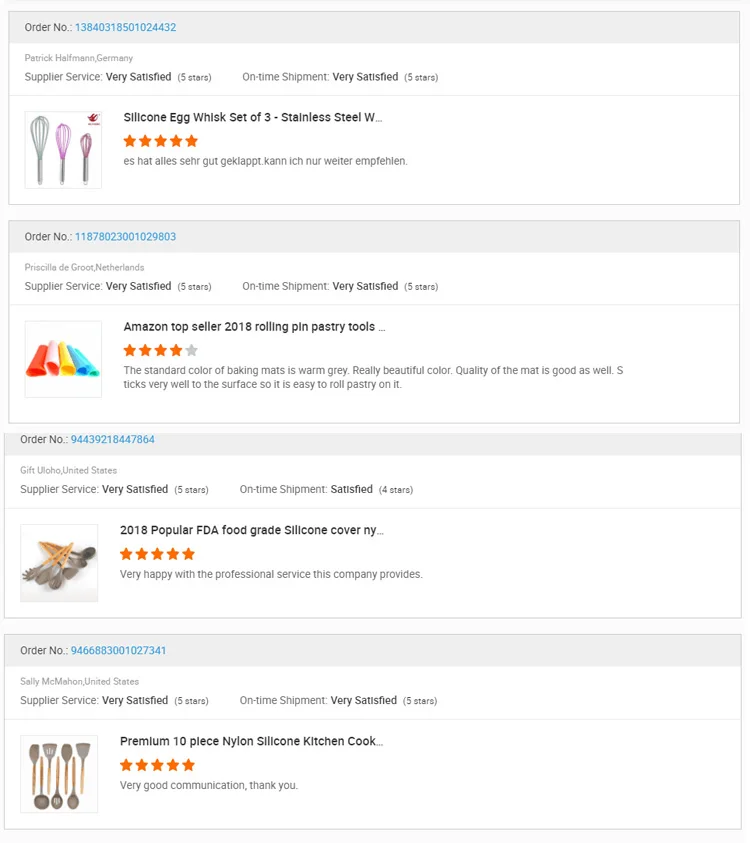Click the star rating under Premium 10 piece
The width and height of the screenshot is (750, 843).
click(157, 765)
